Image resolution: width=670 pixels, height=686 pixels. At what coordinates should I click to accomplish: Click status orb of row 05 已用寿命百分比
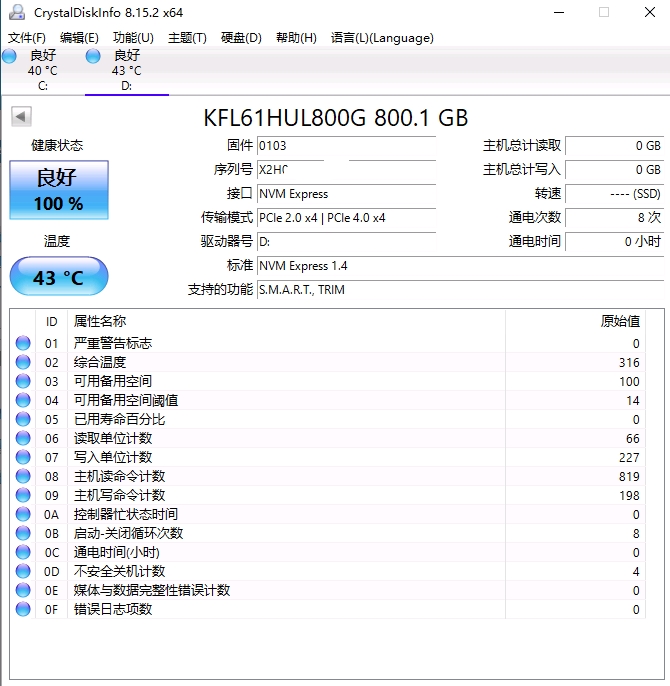pyautogui.click(x=23, y=420)
